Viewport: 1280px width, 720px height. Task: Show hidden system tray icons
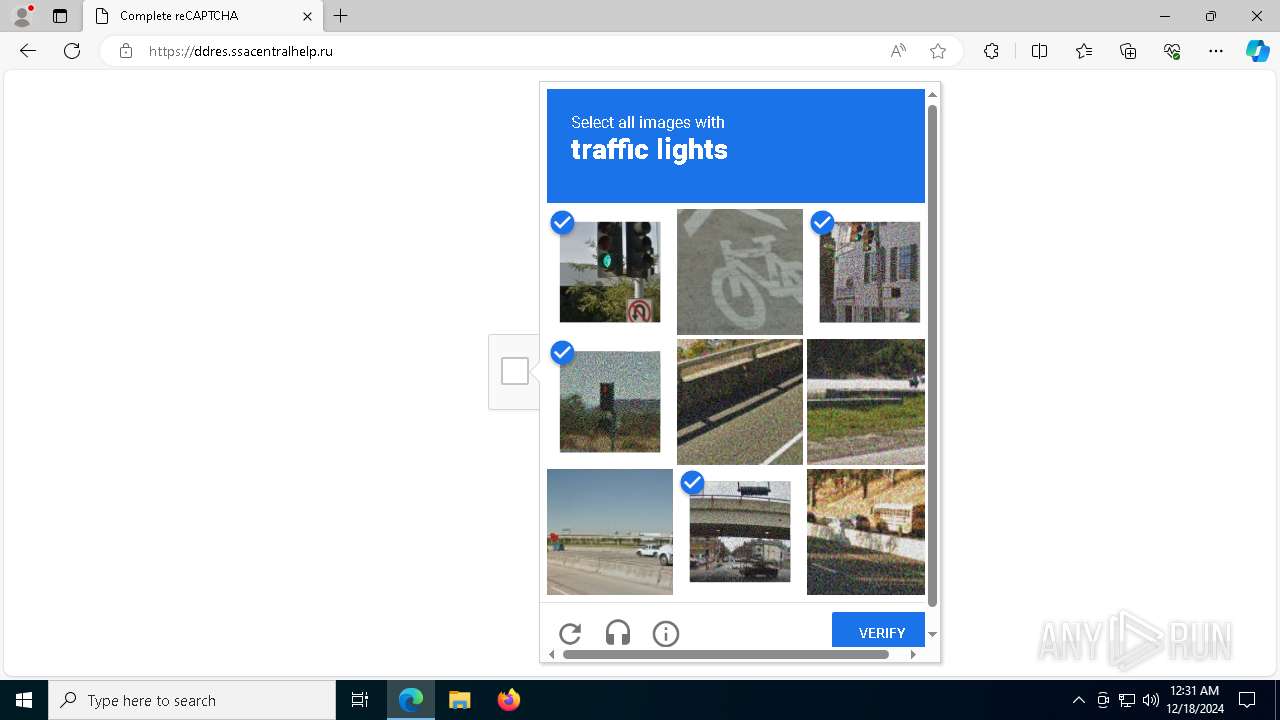pyautogui.click(x=1078, y=700)
